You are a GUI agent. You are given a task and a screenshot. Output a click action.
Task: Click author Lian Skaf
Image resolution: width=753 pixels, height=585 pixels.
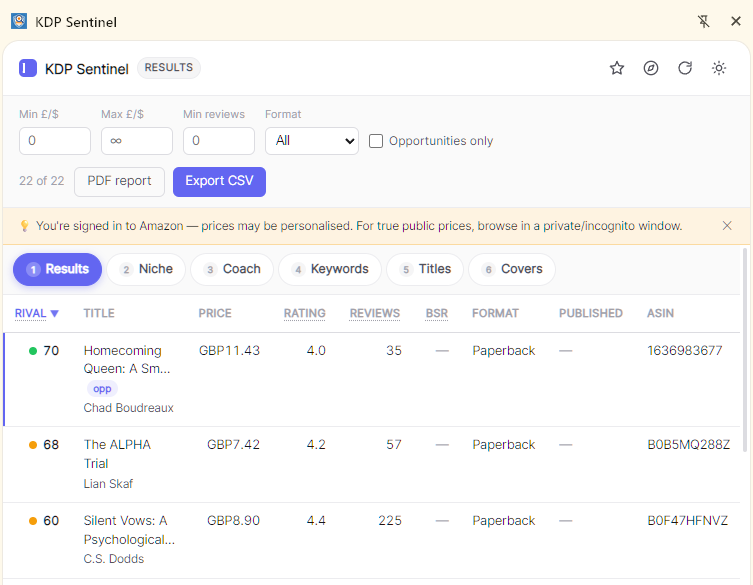pos(108,484)
